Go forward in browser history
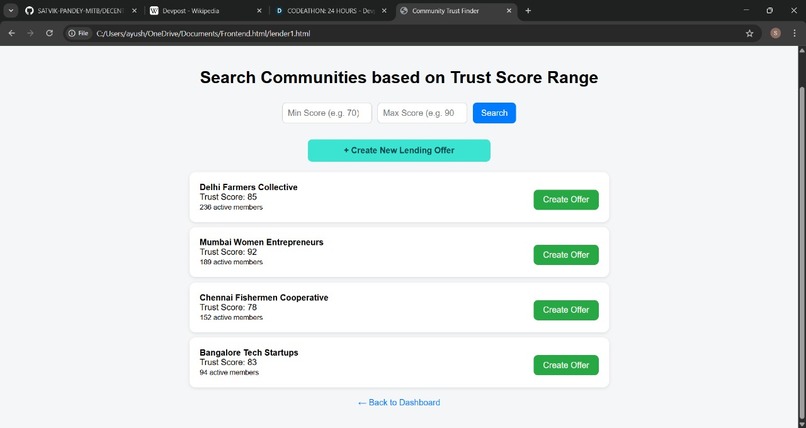The width and height of the screenshot is (806, 428). (30, 33)
